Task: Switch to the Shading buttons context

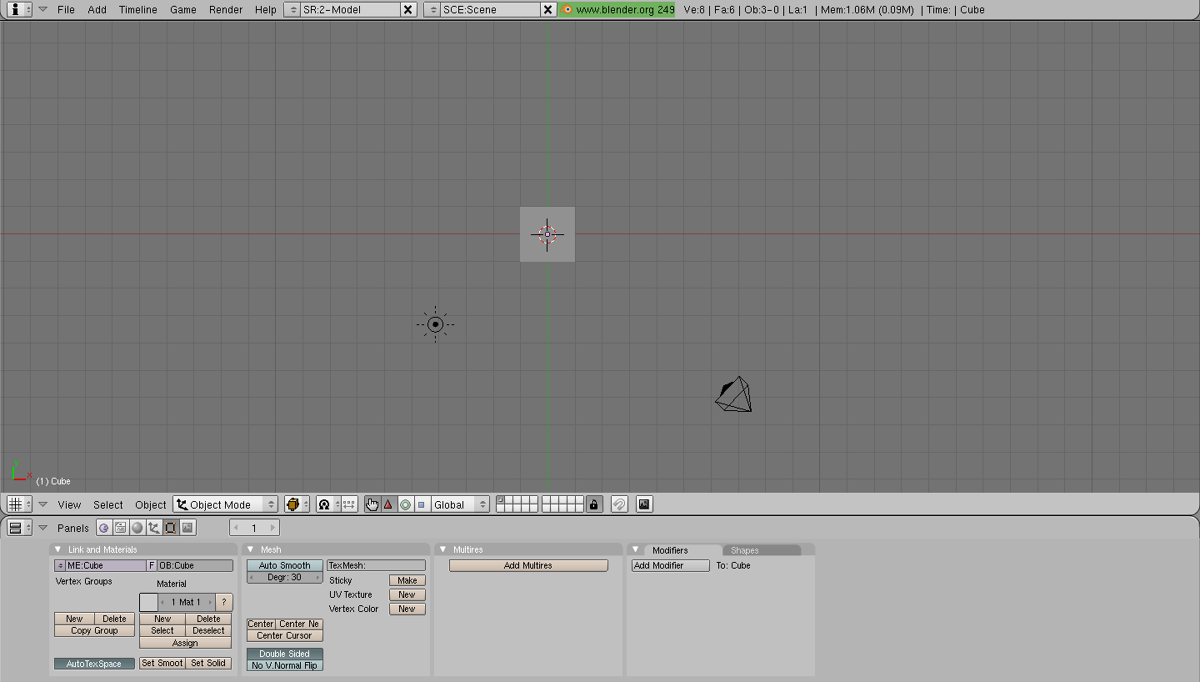Action: click(138, 527)
